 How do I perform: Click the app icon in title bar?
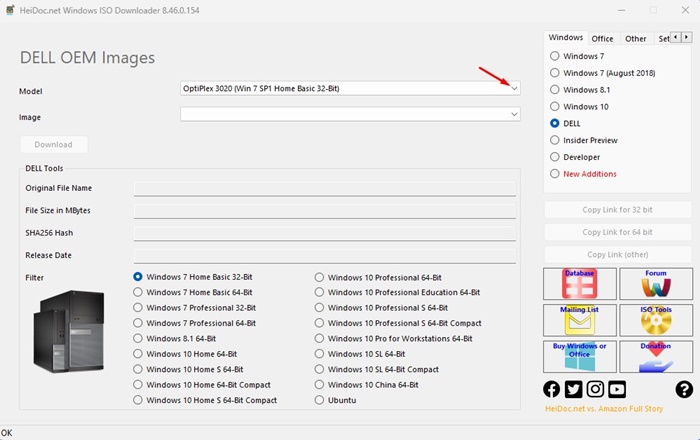coord(10,10)
